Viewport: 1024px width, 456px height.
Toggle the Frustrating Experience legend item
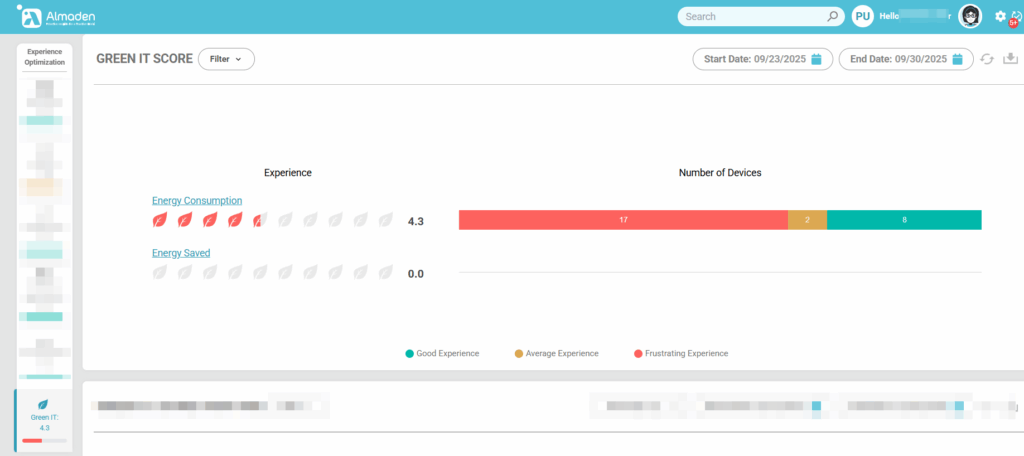pyautogui.click(x=680, y=353)
